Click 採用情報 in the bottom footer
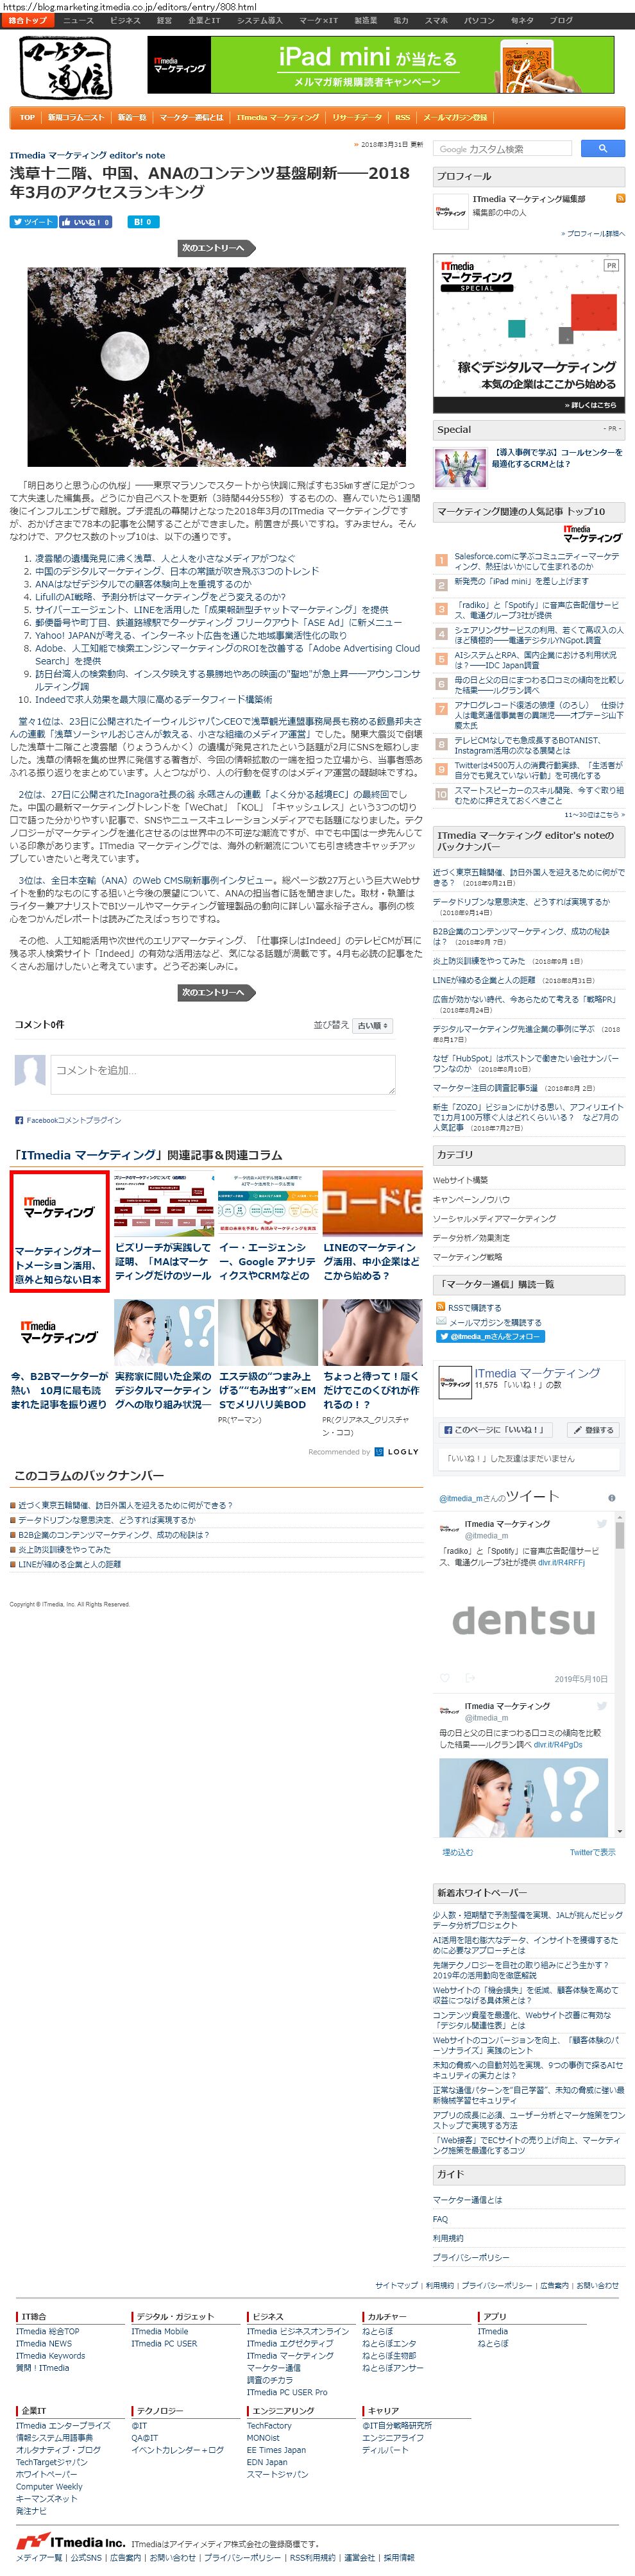 [398, 2557]
